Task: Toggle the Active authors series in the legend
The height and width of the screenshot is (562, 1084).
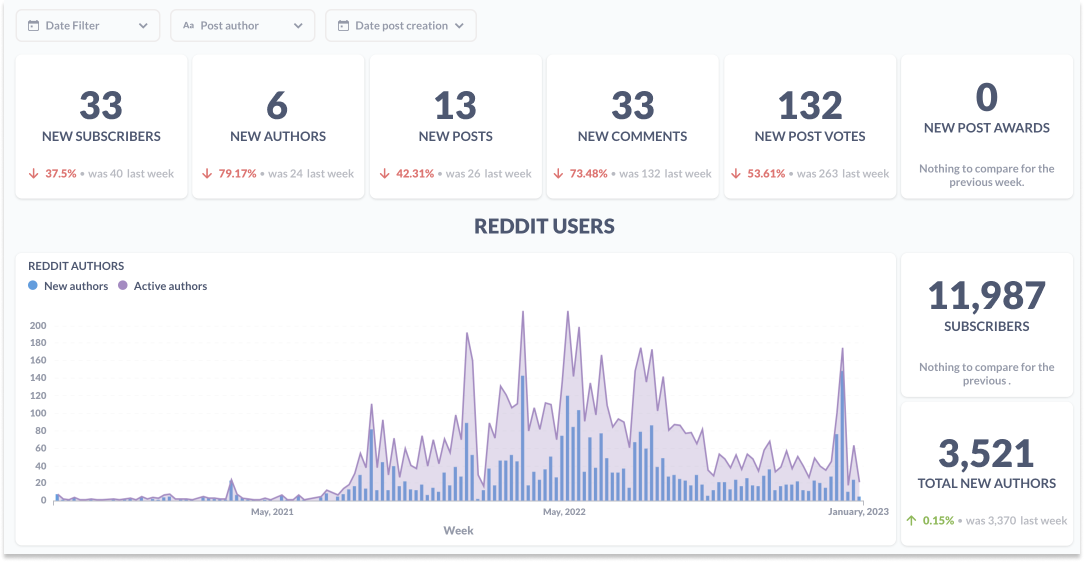Action: [162, 285]
